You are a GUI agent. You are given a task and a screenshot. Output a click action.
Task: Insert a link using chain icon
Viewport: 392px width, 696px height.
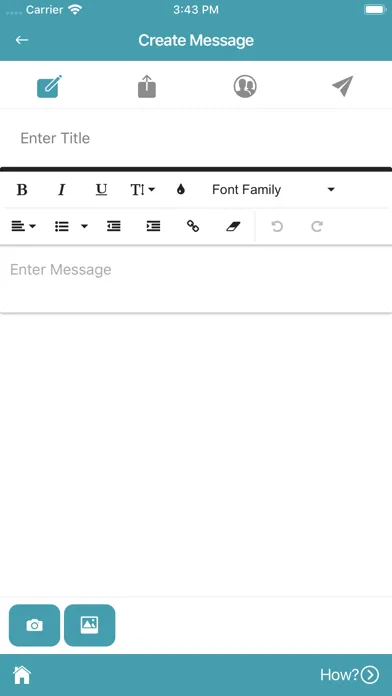193,226
